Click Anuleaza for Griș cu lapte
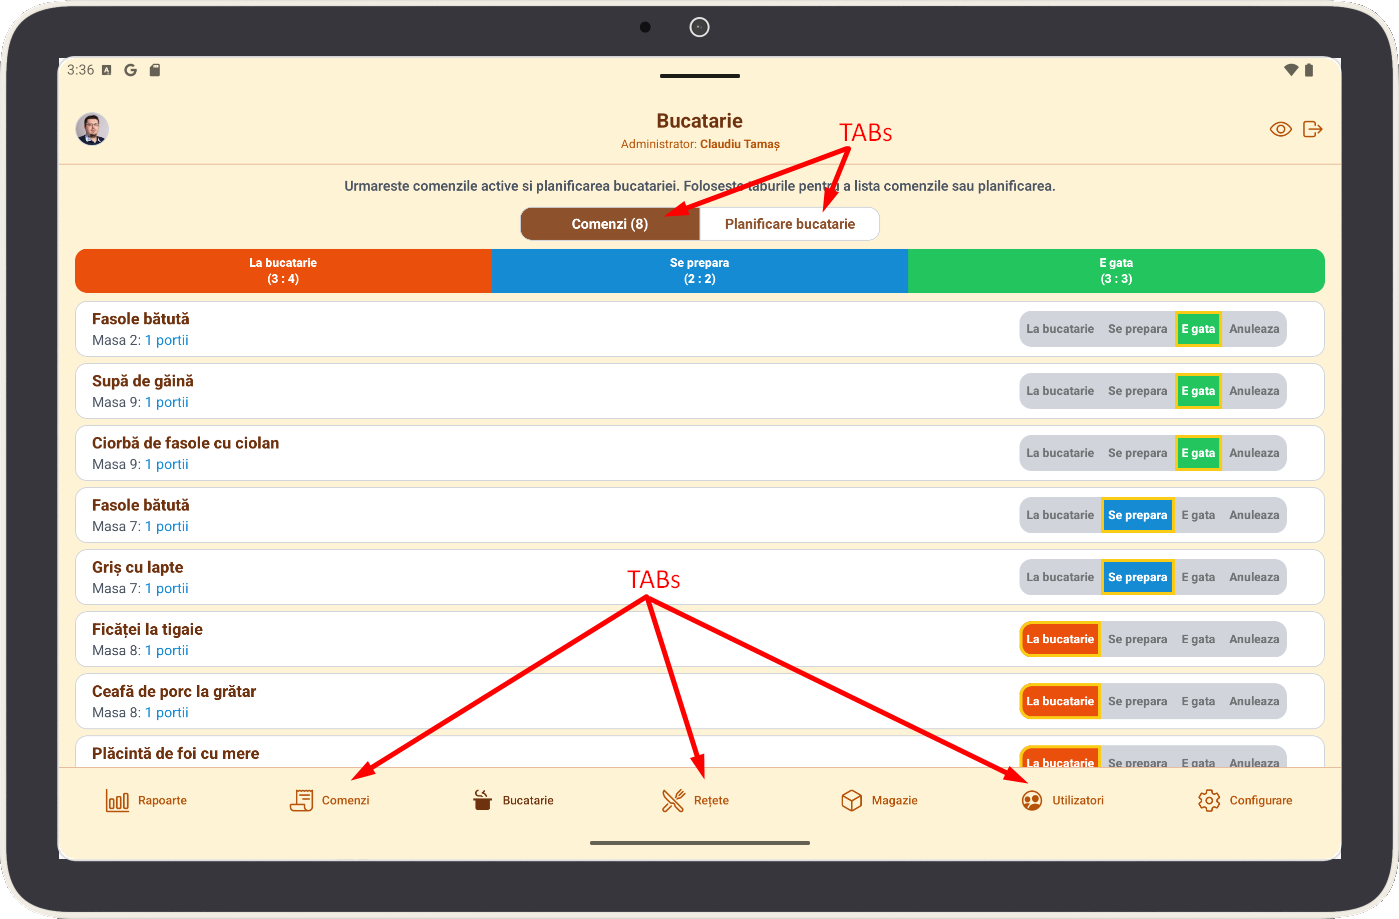Screen dimensions: 1399x919 click(x=1254, y=577)
